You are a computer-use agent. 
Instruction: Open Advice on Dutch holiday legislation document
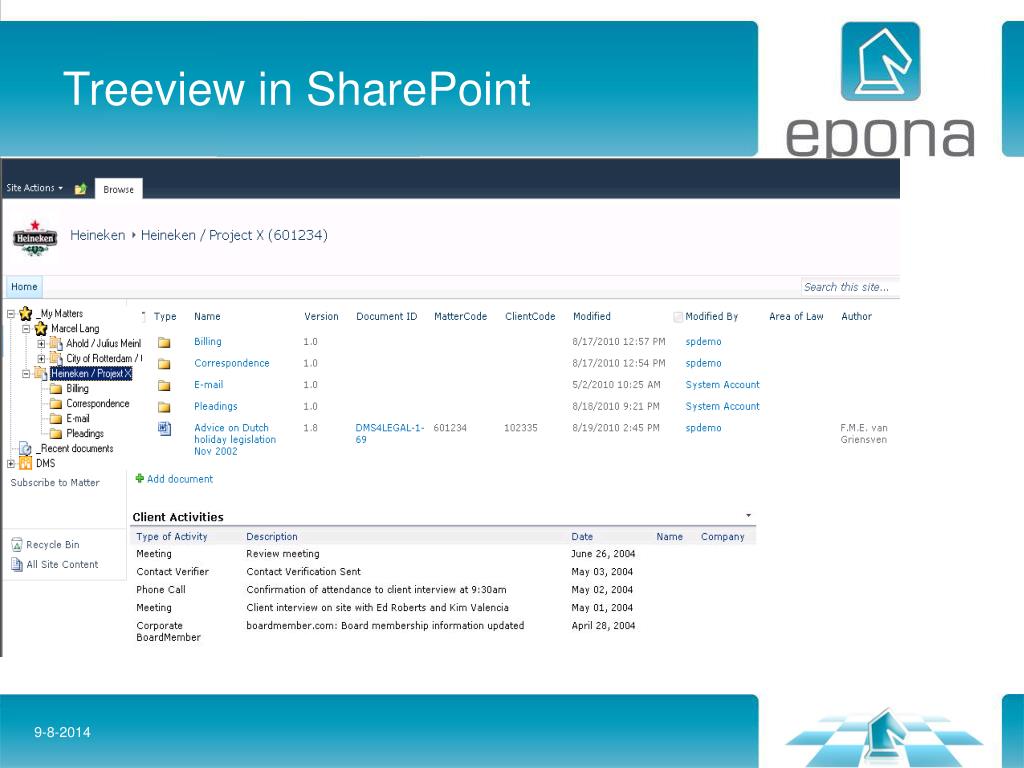tap(235, 440)
